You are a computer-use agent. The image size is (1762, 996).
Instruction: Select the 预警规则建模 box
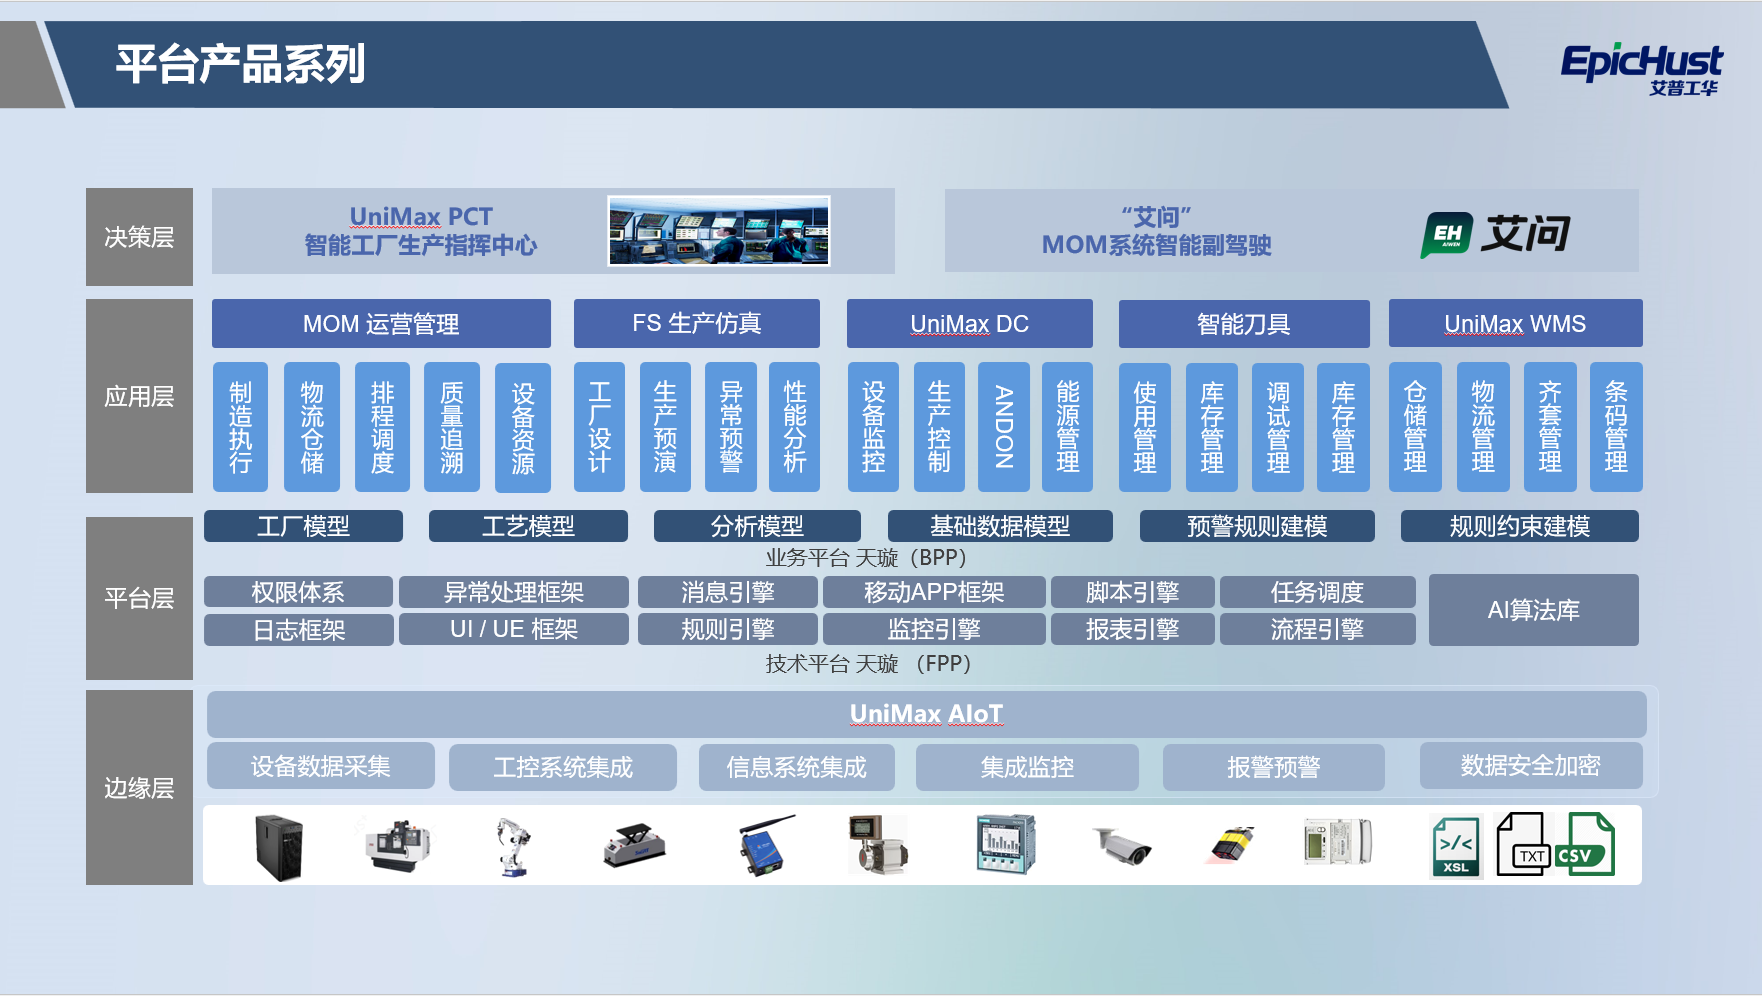tap(1257, 526)
